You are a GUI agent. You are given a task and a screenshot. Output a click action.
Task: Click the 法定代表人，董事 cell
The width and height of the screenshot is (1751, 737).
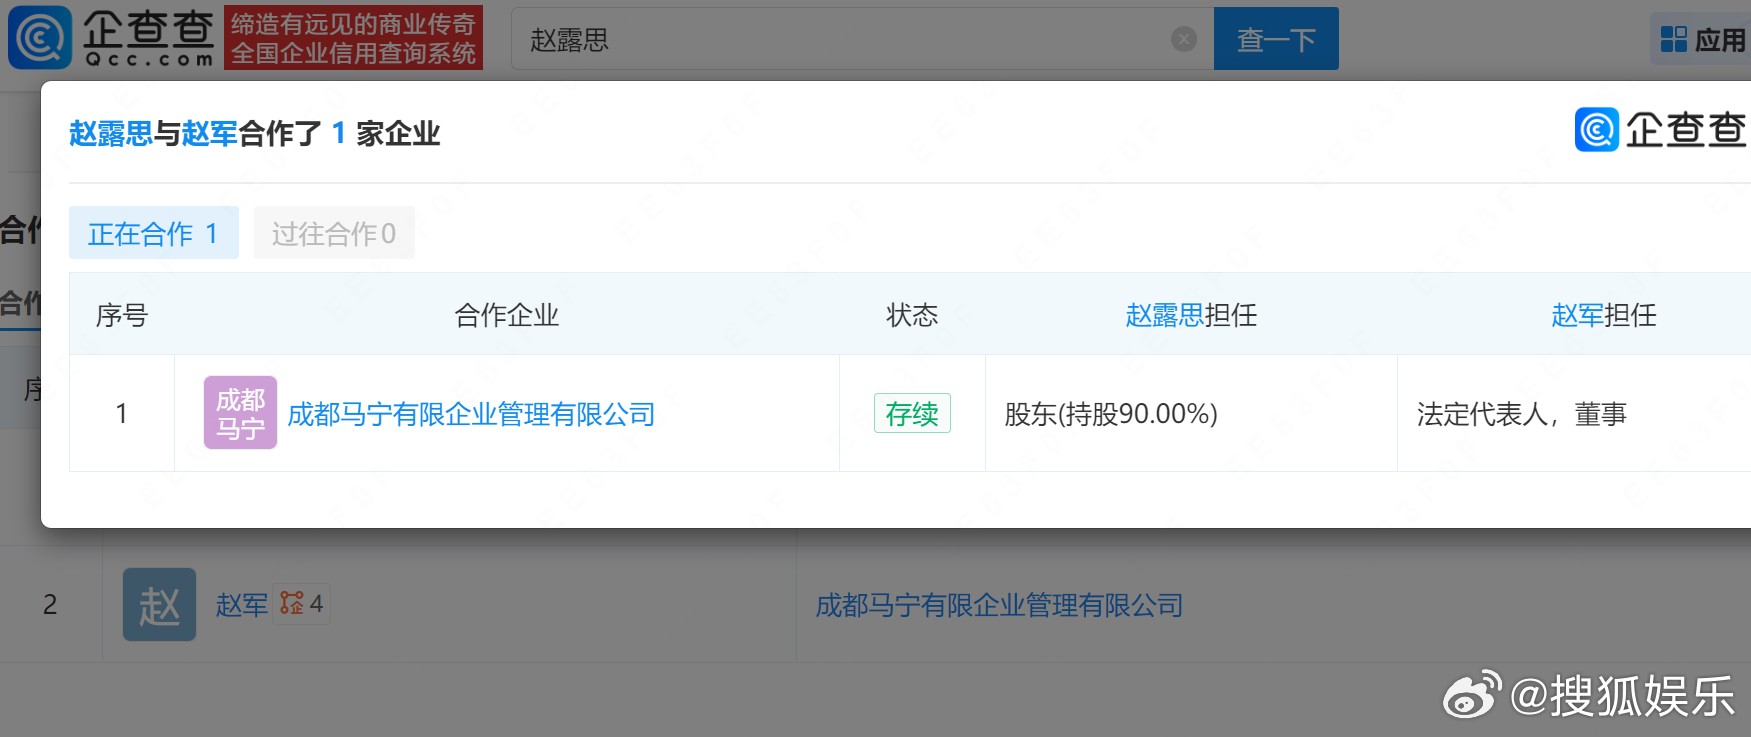(1574, 413)
